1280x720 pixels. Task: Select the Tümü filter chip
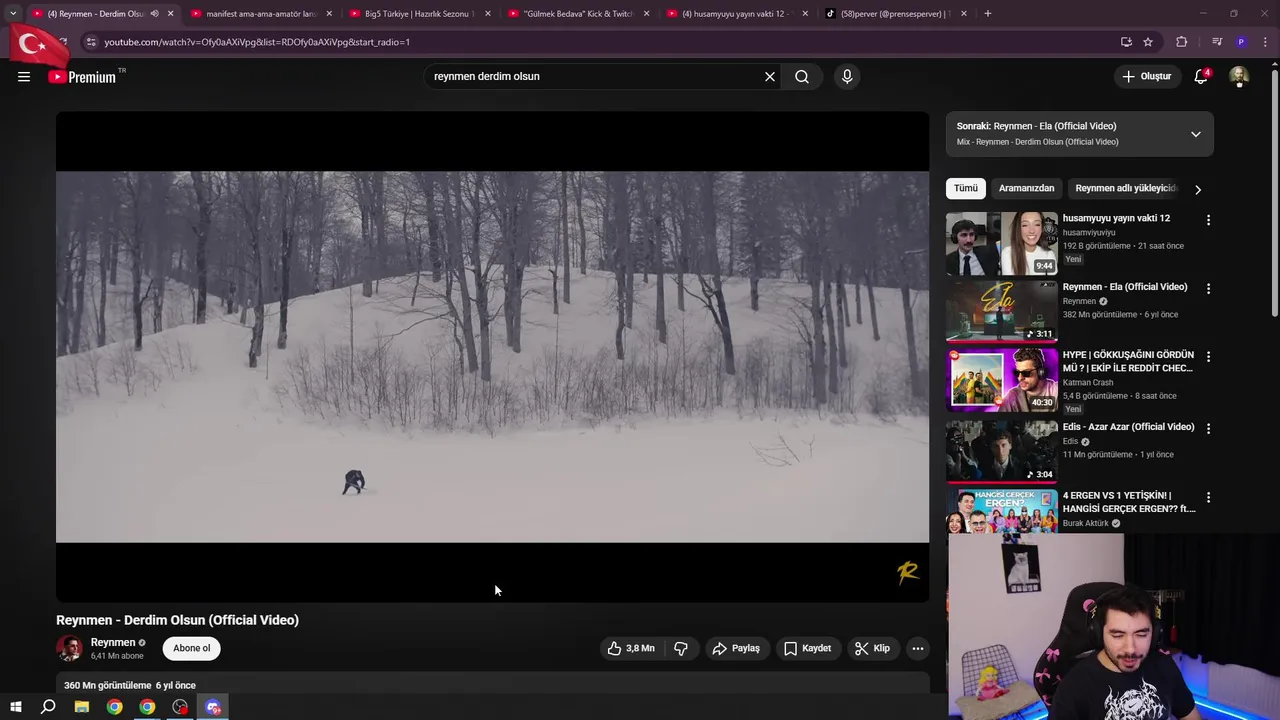966,188
